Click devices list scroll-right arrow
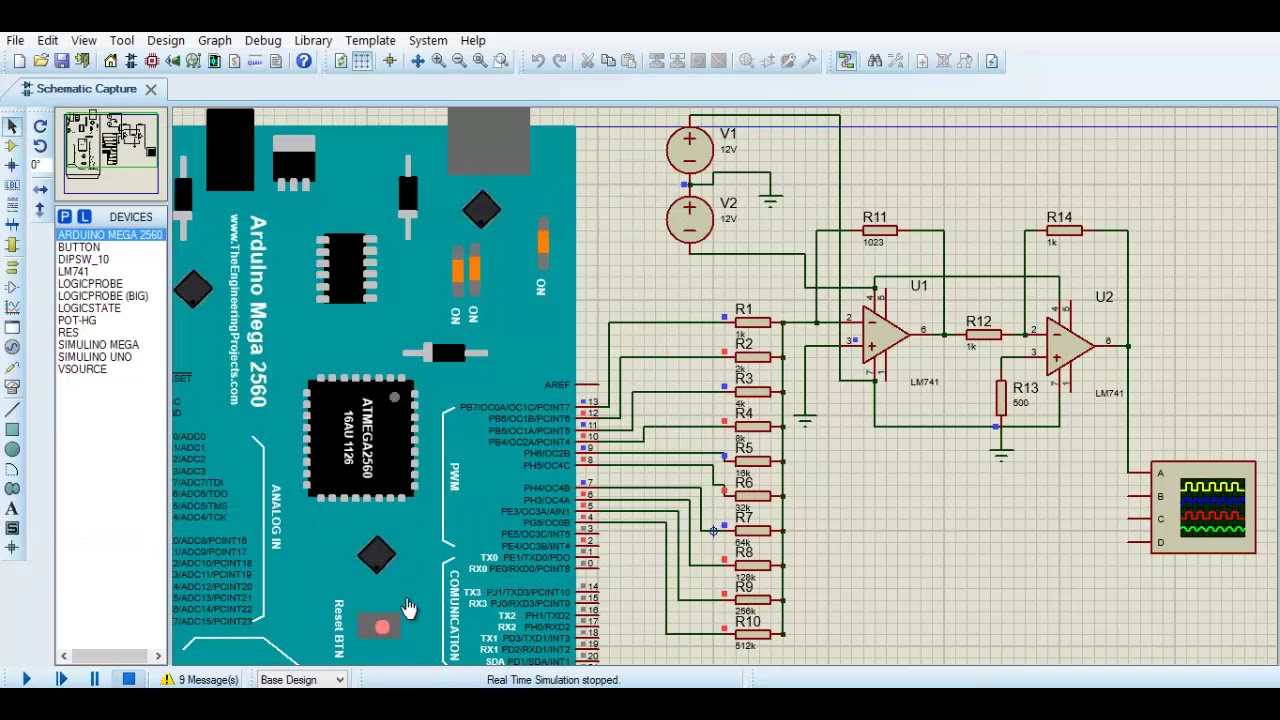This screenshot has width=1280, height=720. [x=158, y=656]
